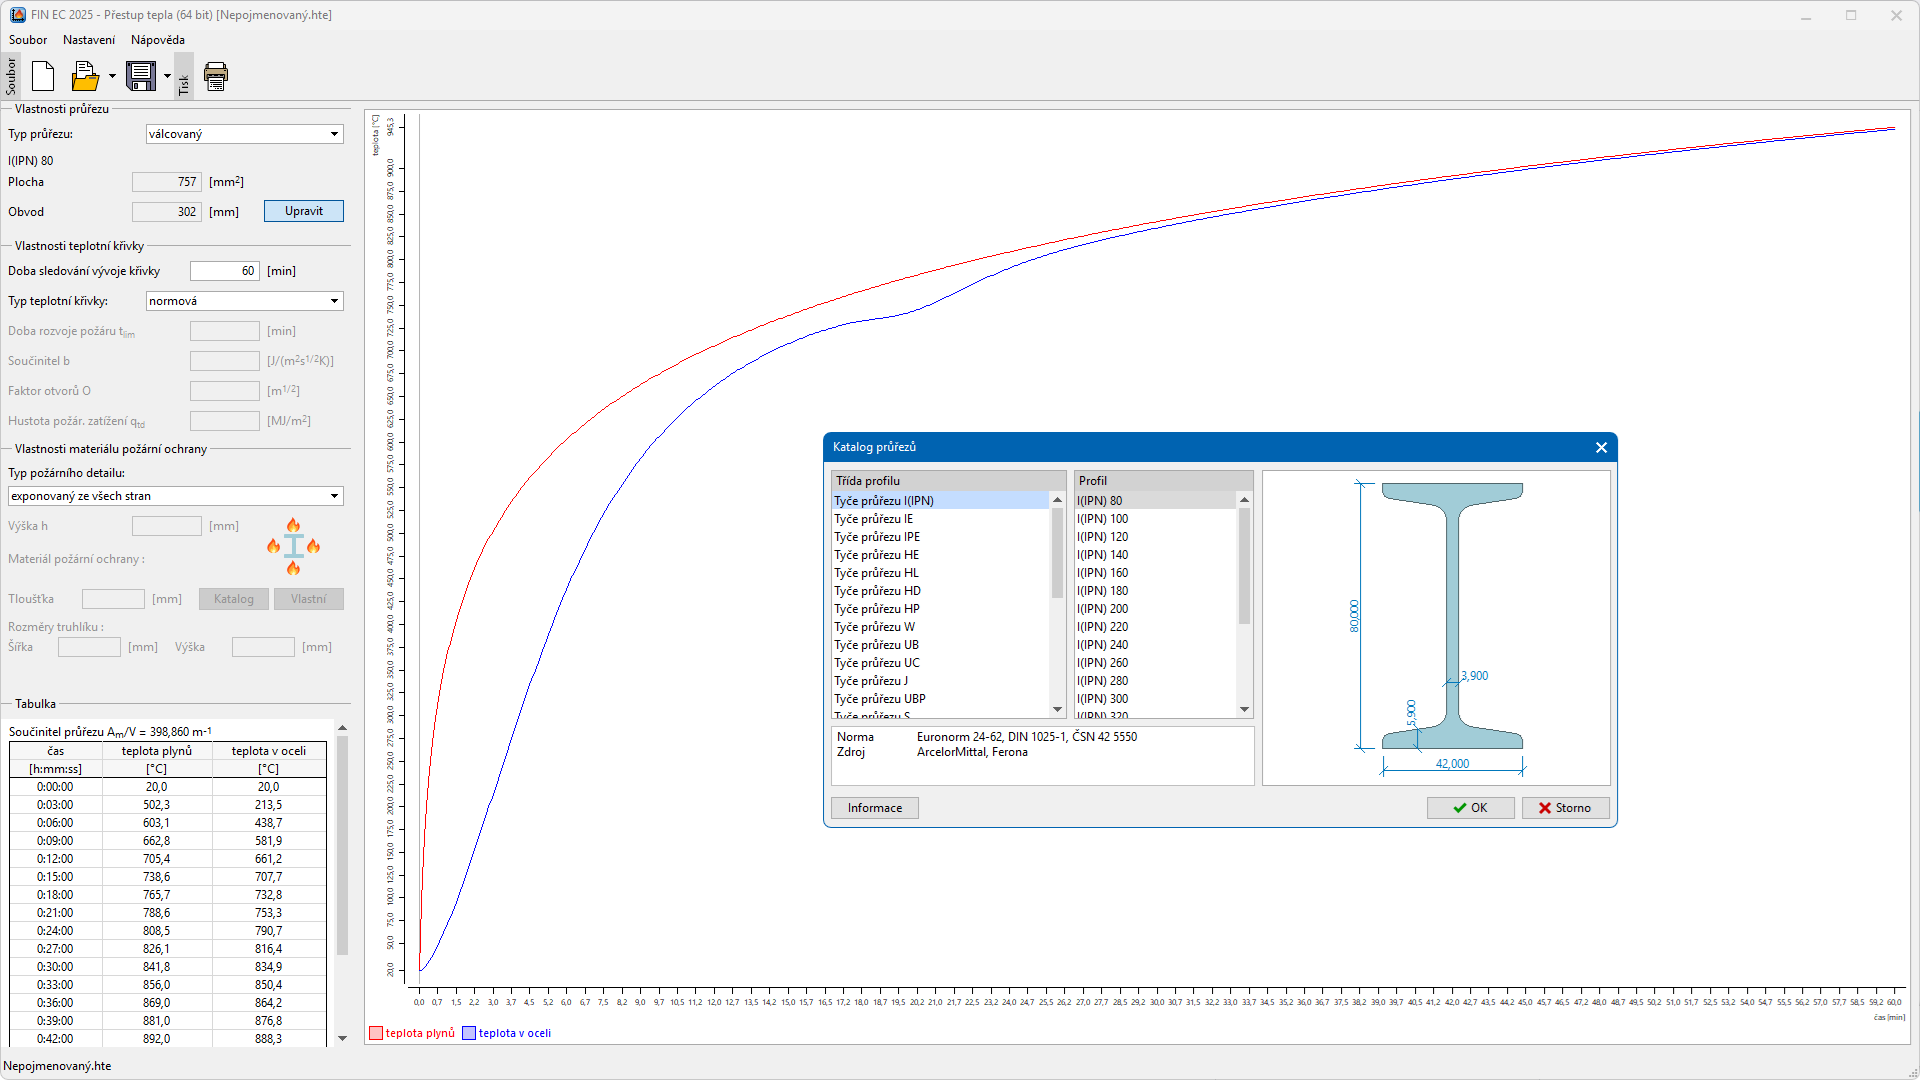The image size is (1920, 1080).
Task: Click the Print icon in toolbar
Action: point(216,76)
